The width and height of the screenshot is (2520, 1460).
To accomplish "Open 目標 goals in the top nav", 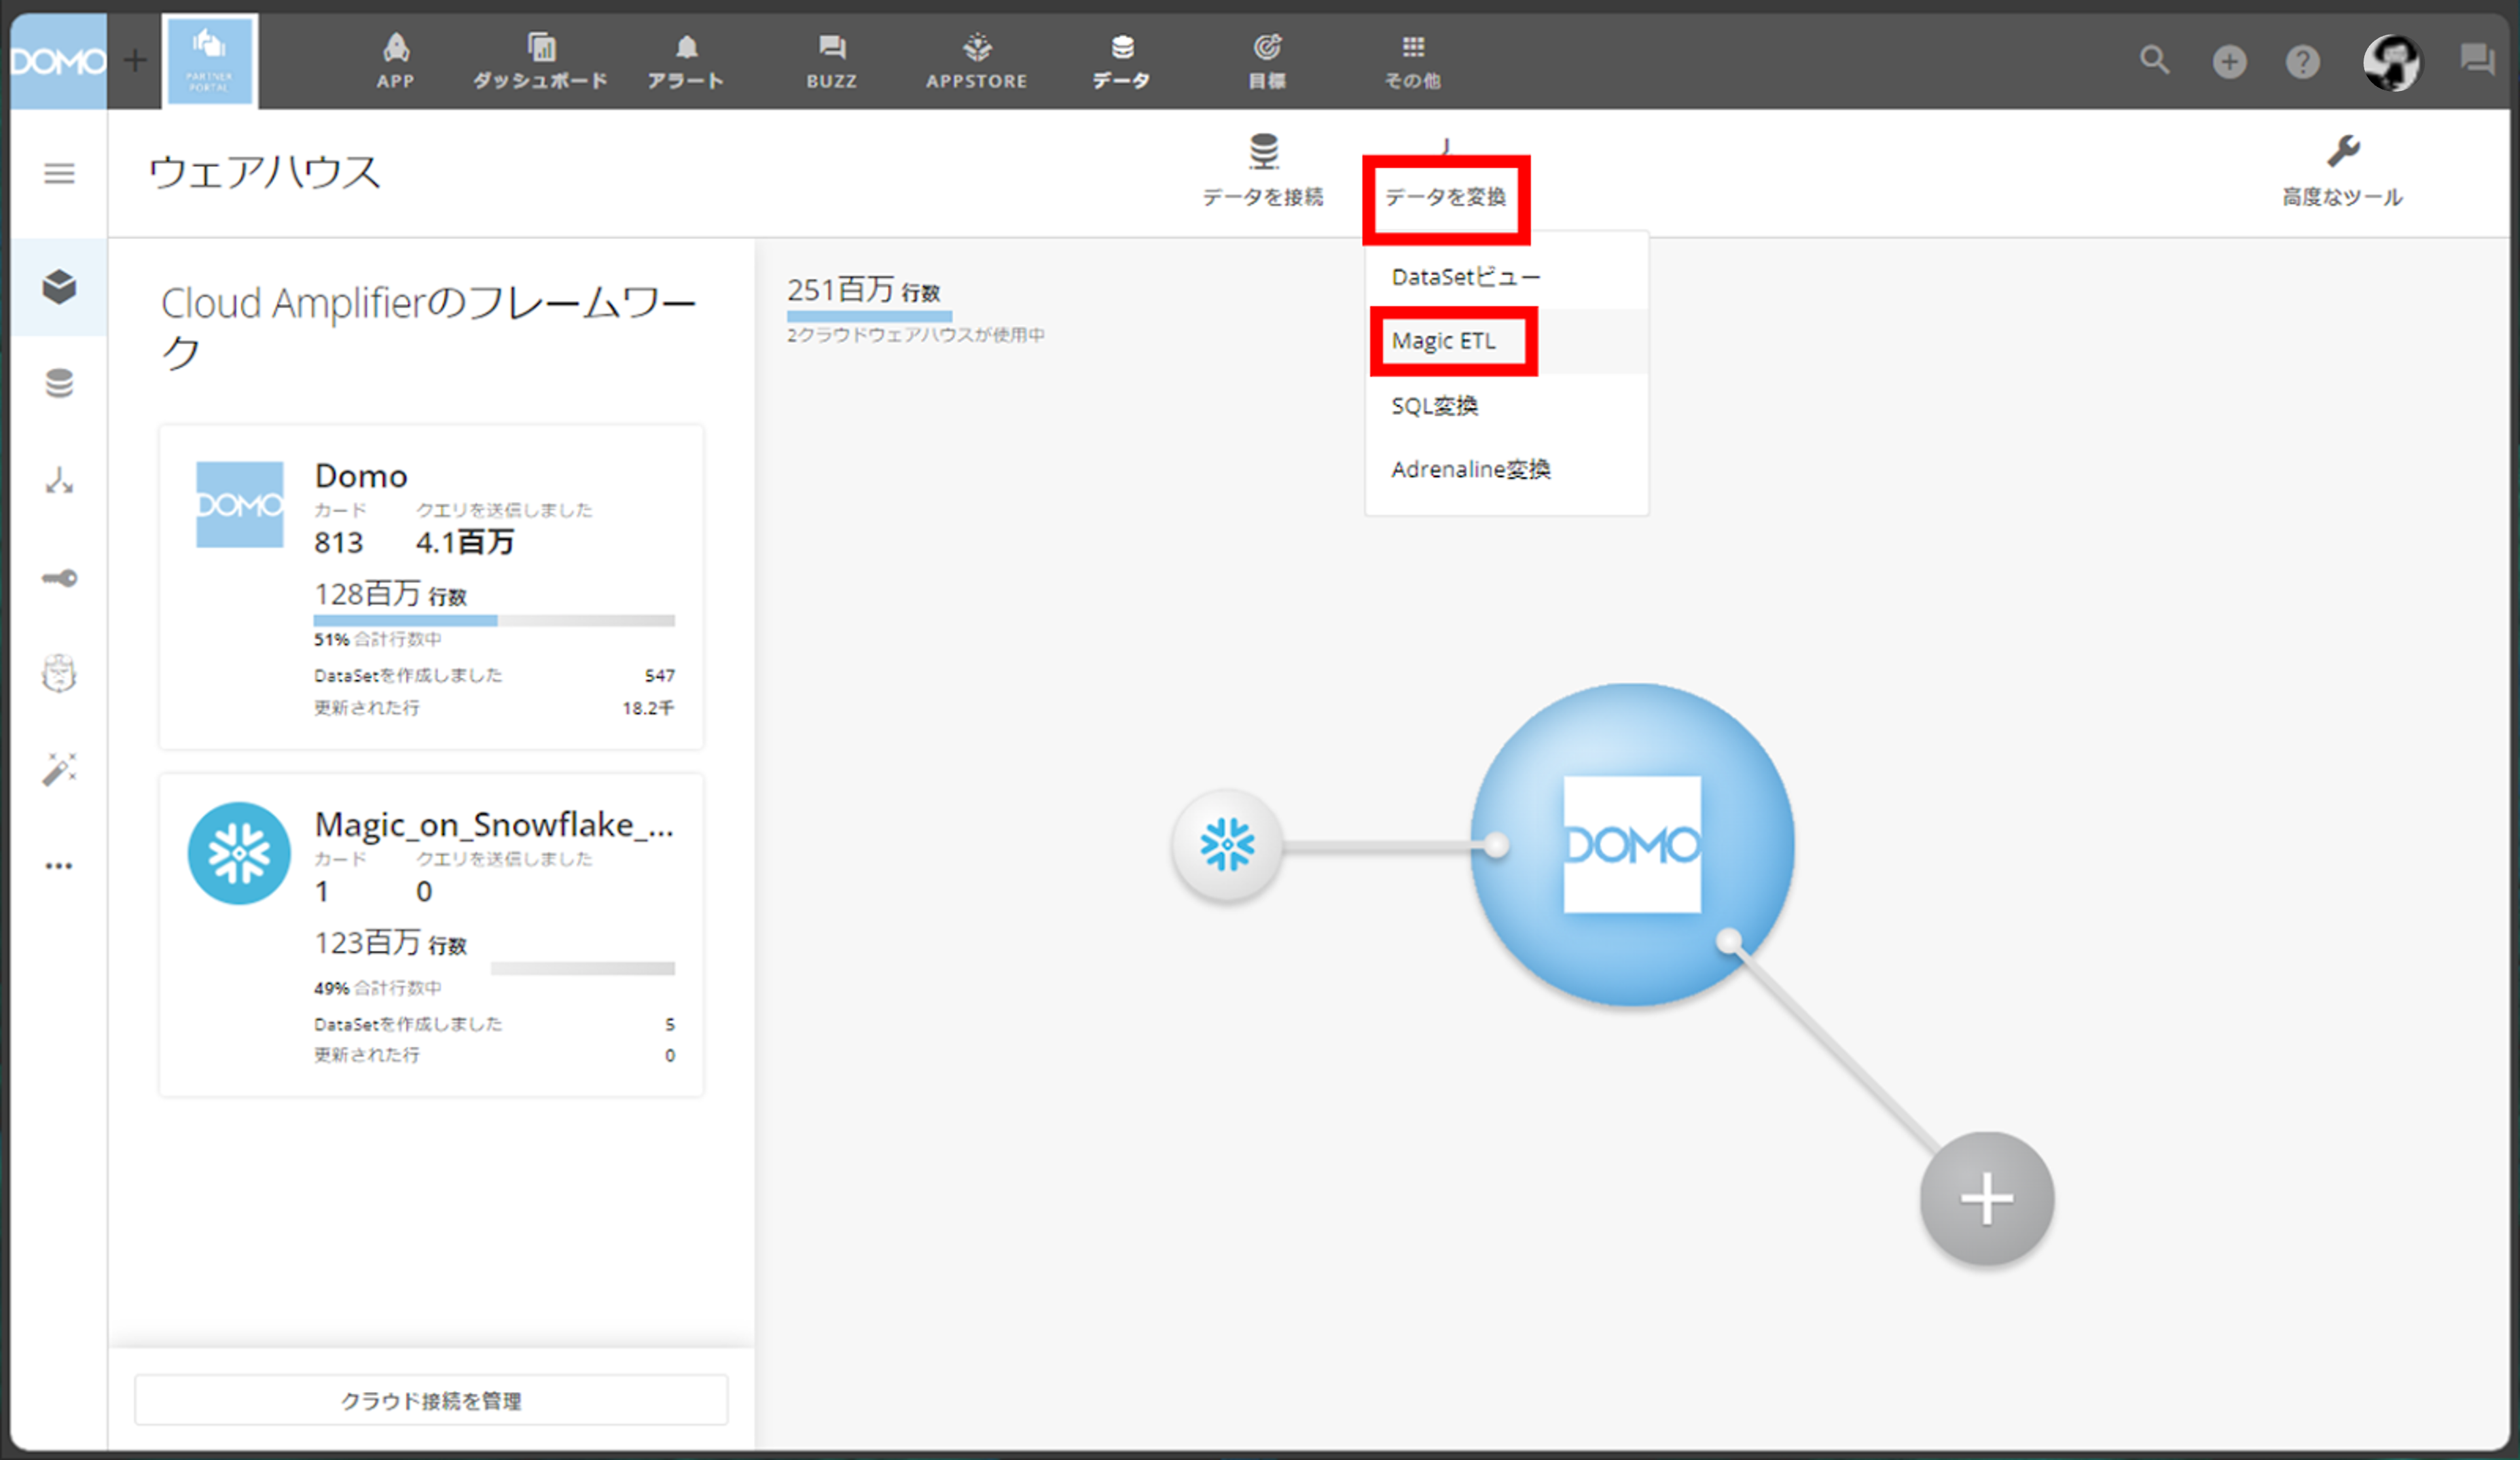I will [x=1267, y=61].
